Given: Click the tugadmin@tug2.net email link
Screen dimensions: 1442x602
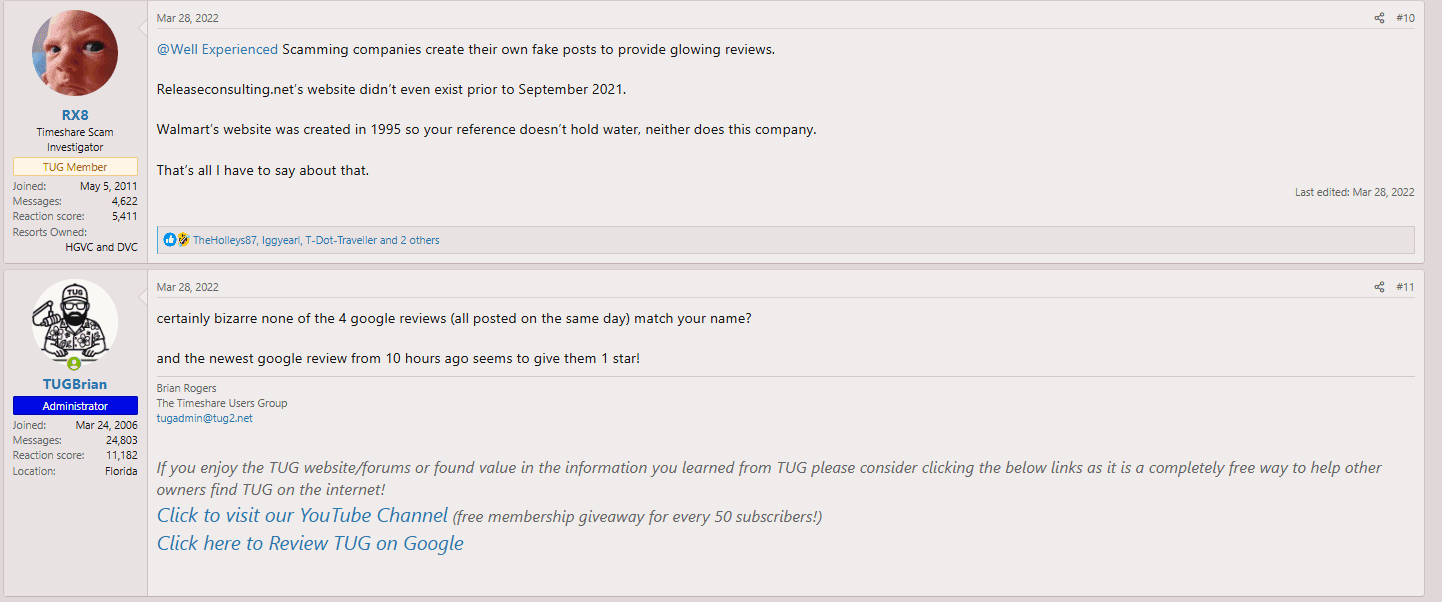Looking at the screenshot, I should [x=204, y=418].
